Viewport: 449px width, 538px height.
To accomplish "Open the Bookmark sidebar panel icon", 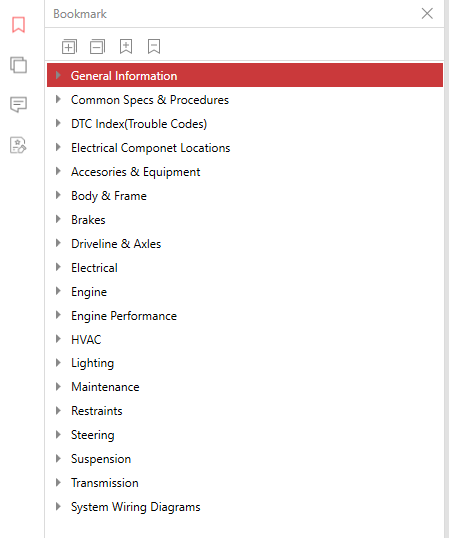I will pos(19,25).
